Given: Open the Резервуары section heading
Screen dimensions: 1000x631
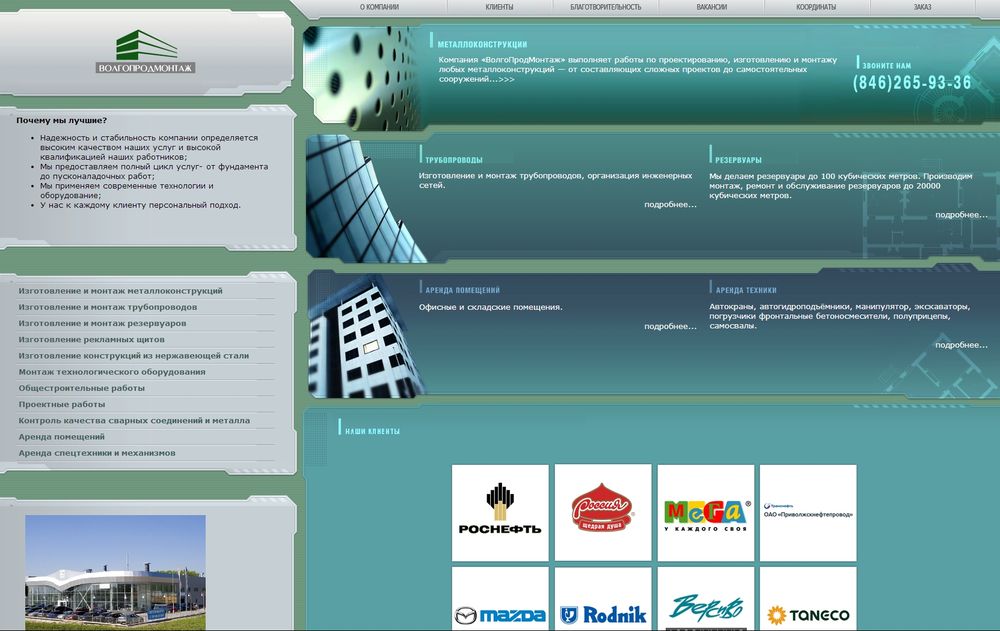Looking at the screenshot, I should [738, 160].
